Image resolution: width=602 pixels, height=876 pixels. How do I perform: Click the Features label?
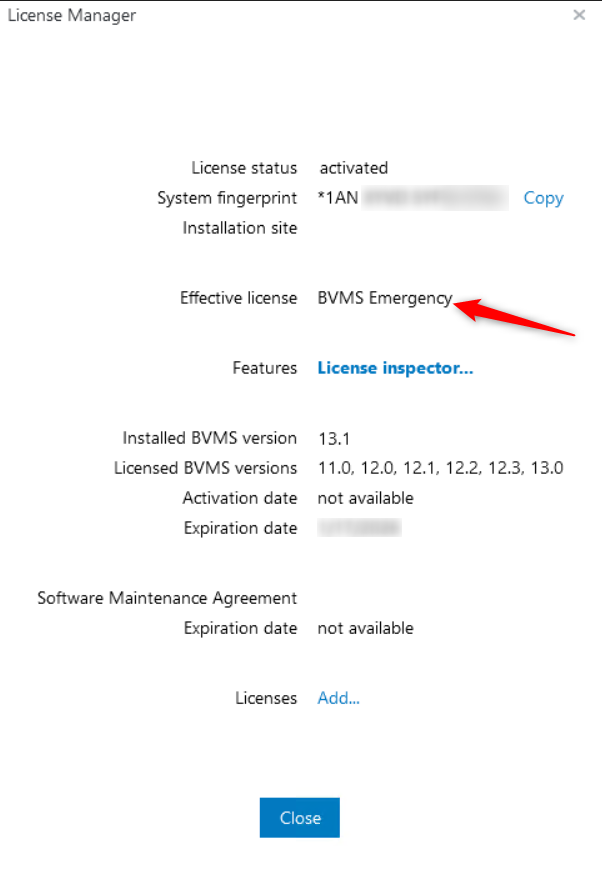265,368
